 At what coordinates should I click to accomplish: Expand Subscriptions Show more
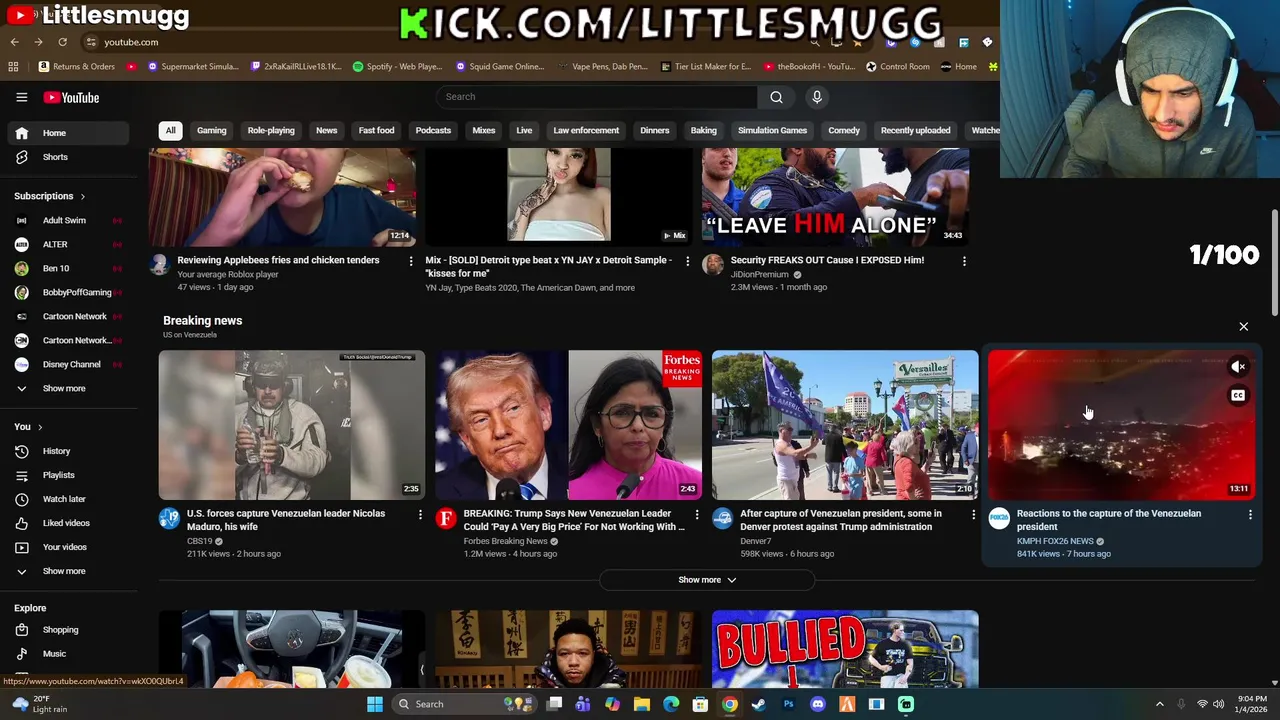pos(68,388)
